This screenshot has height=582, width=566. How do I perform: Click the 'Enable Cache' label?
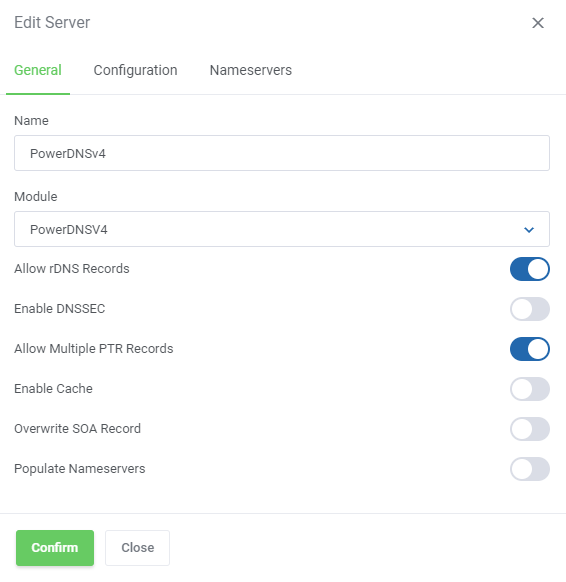click(53, 389)
